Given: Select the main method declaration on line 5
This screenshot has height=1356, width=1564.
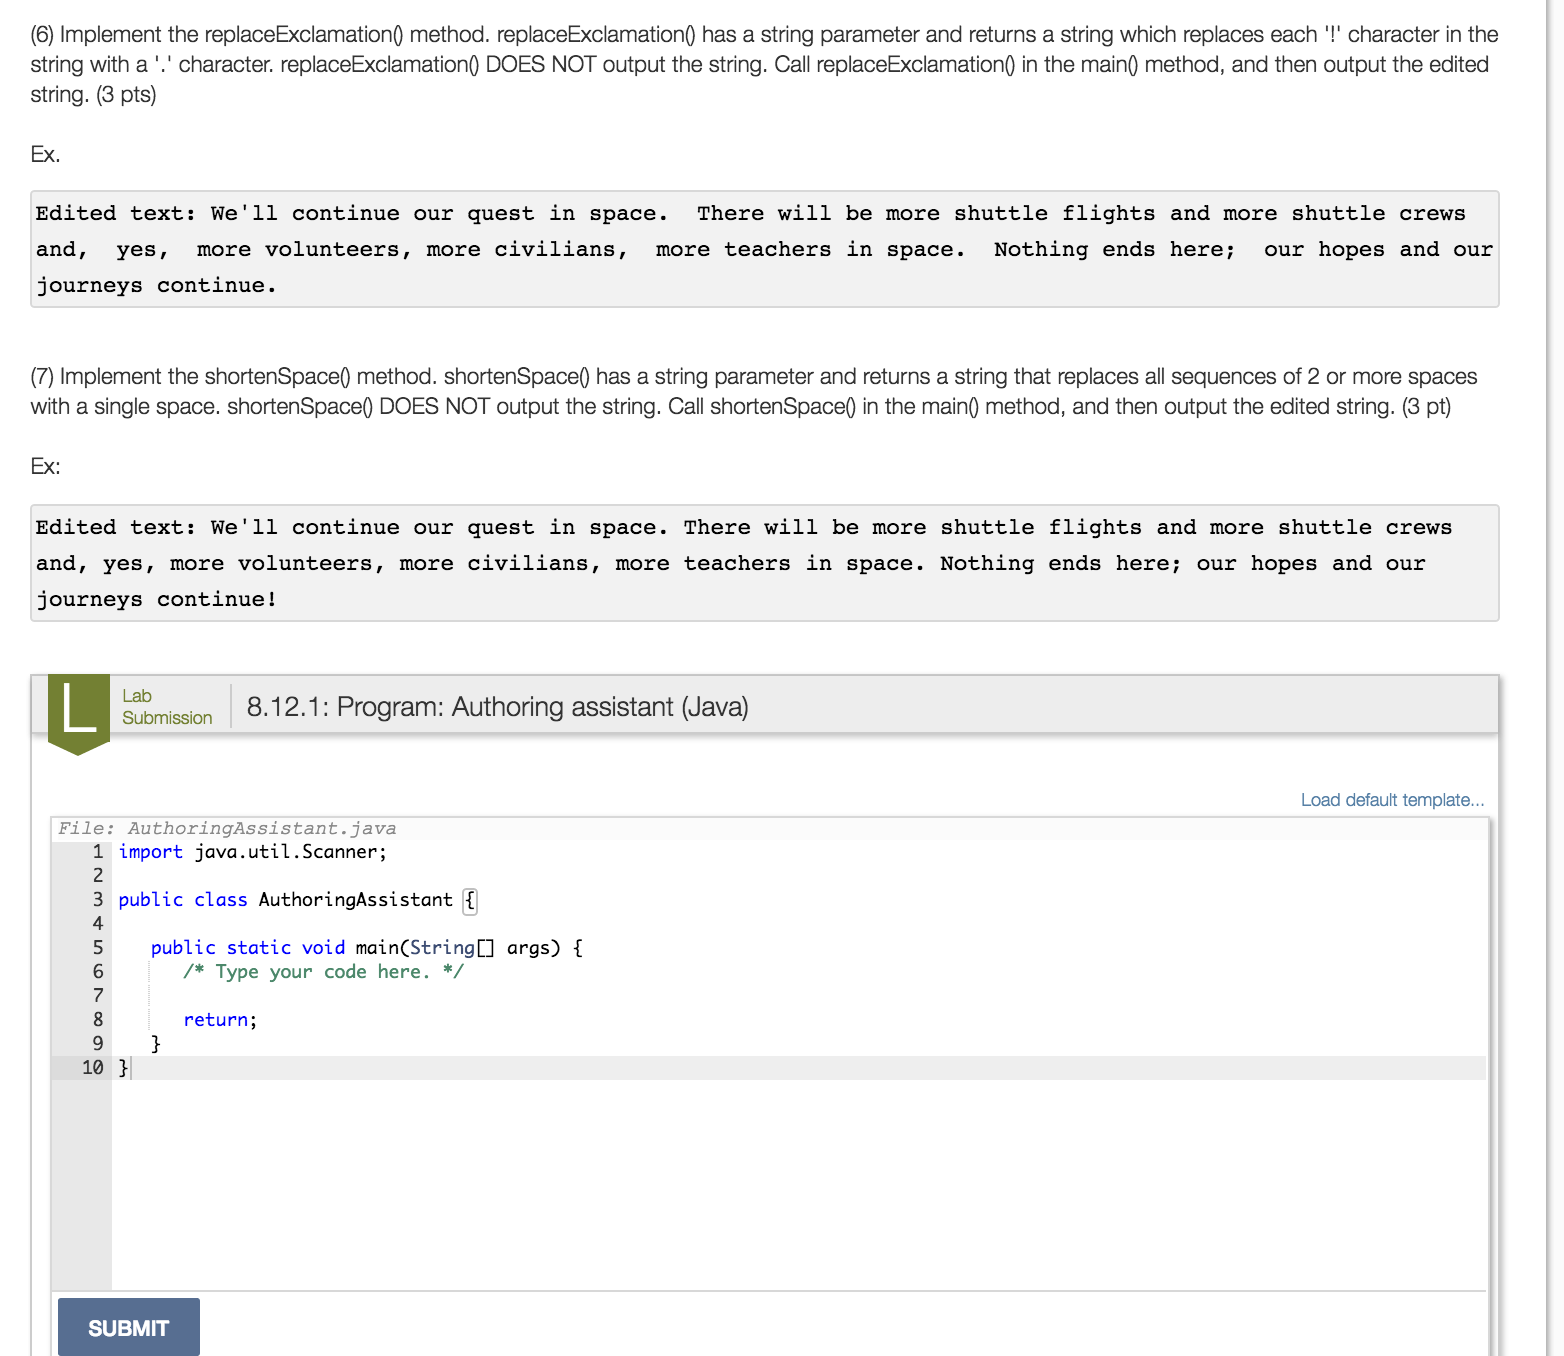Looking at the screenshot, I should point(365,947).
